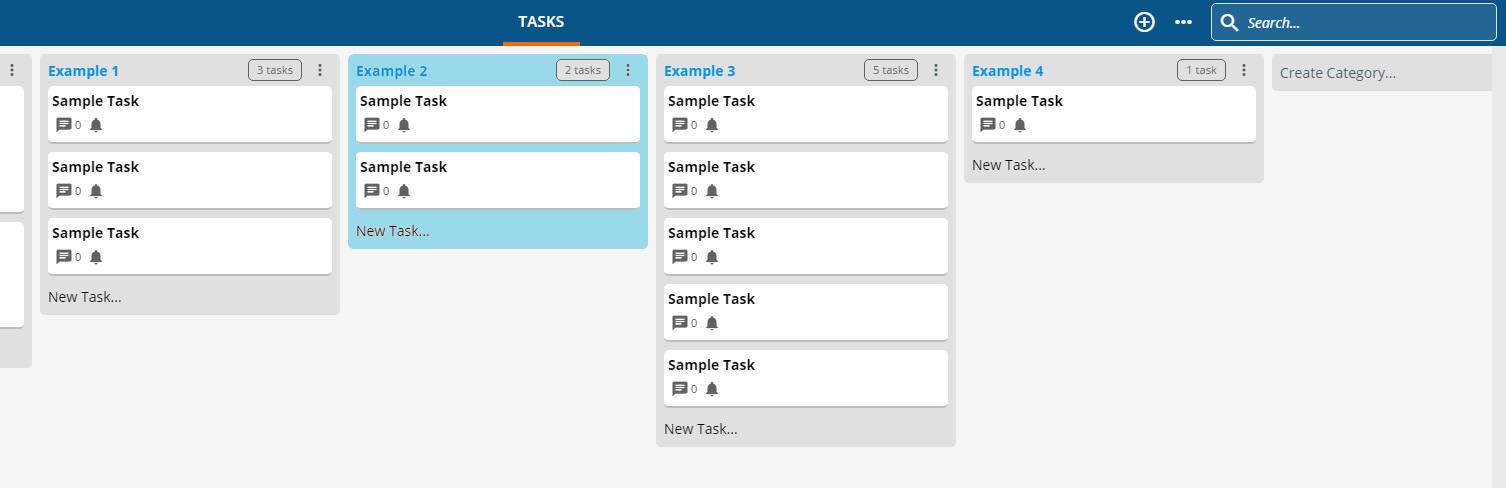This screenshot has width=1506, height=488.
Task: Click New Task in Example 4 column
Action: point(1009,165)
